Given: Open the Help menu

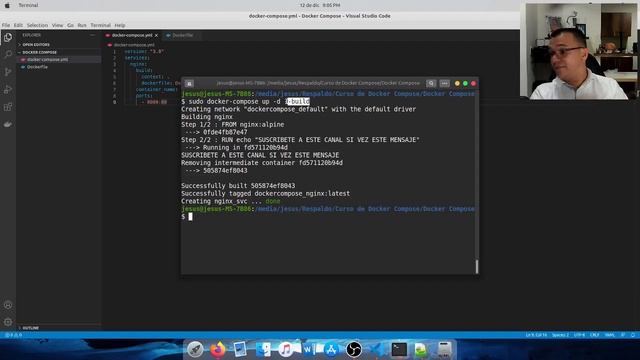Looking at the screenshot, I should click(120, 25).
